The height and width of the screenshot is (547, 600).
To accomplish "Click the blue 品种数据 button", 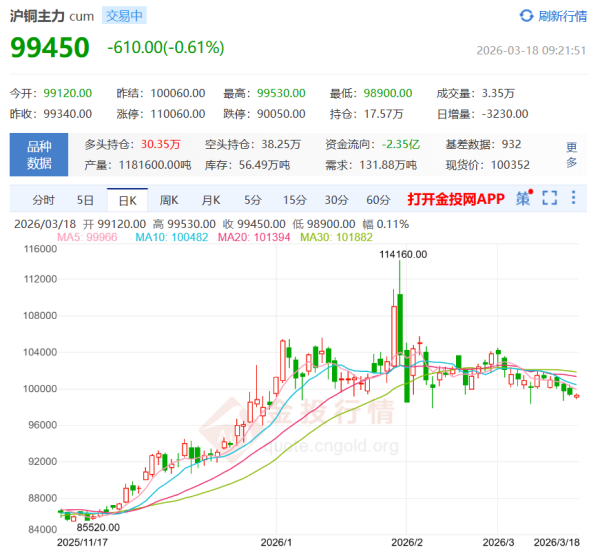I will click(39, 155).
